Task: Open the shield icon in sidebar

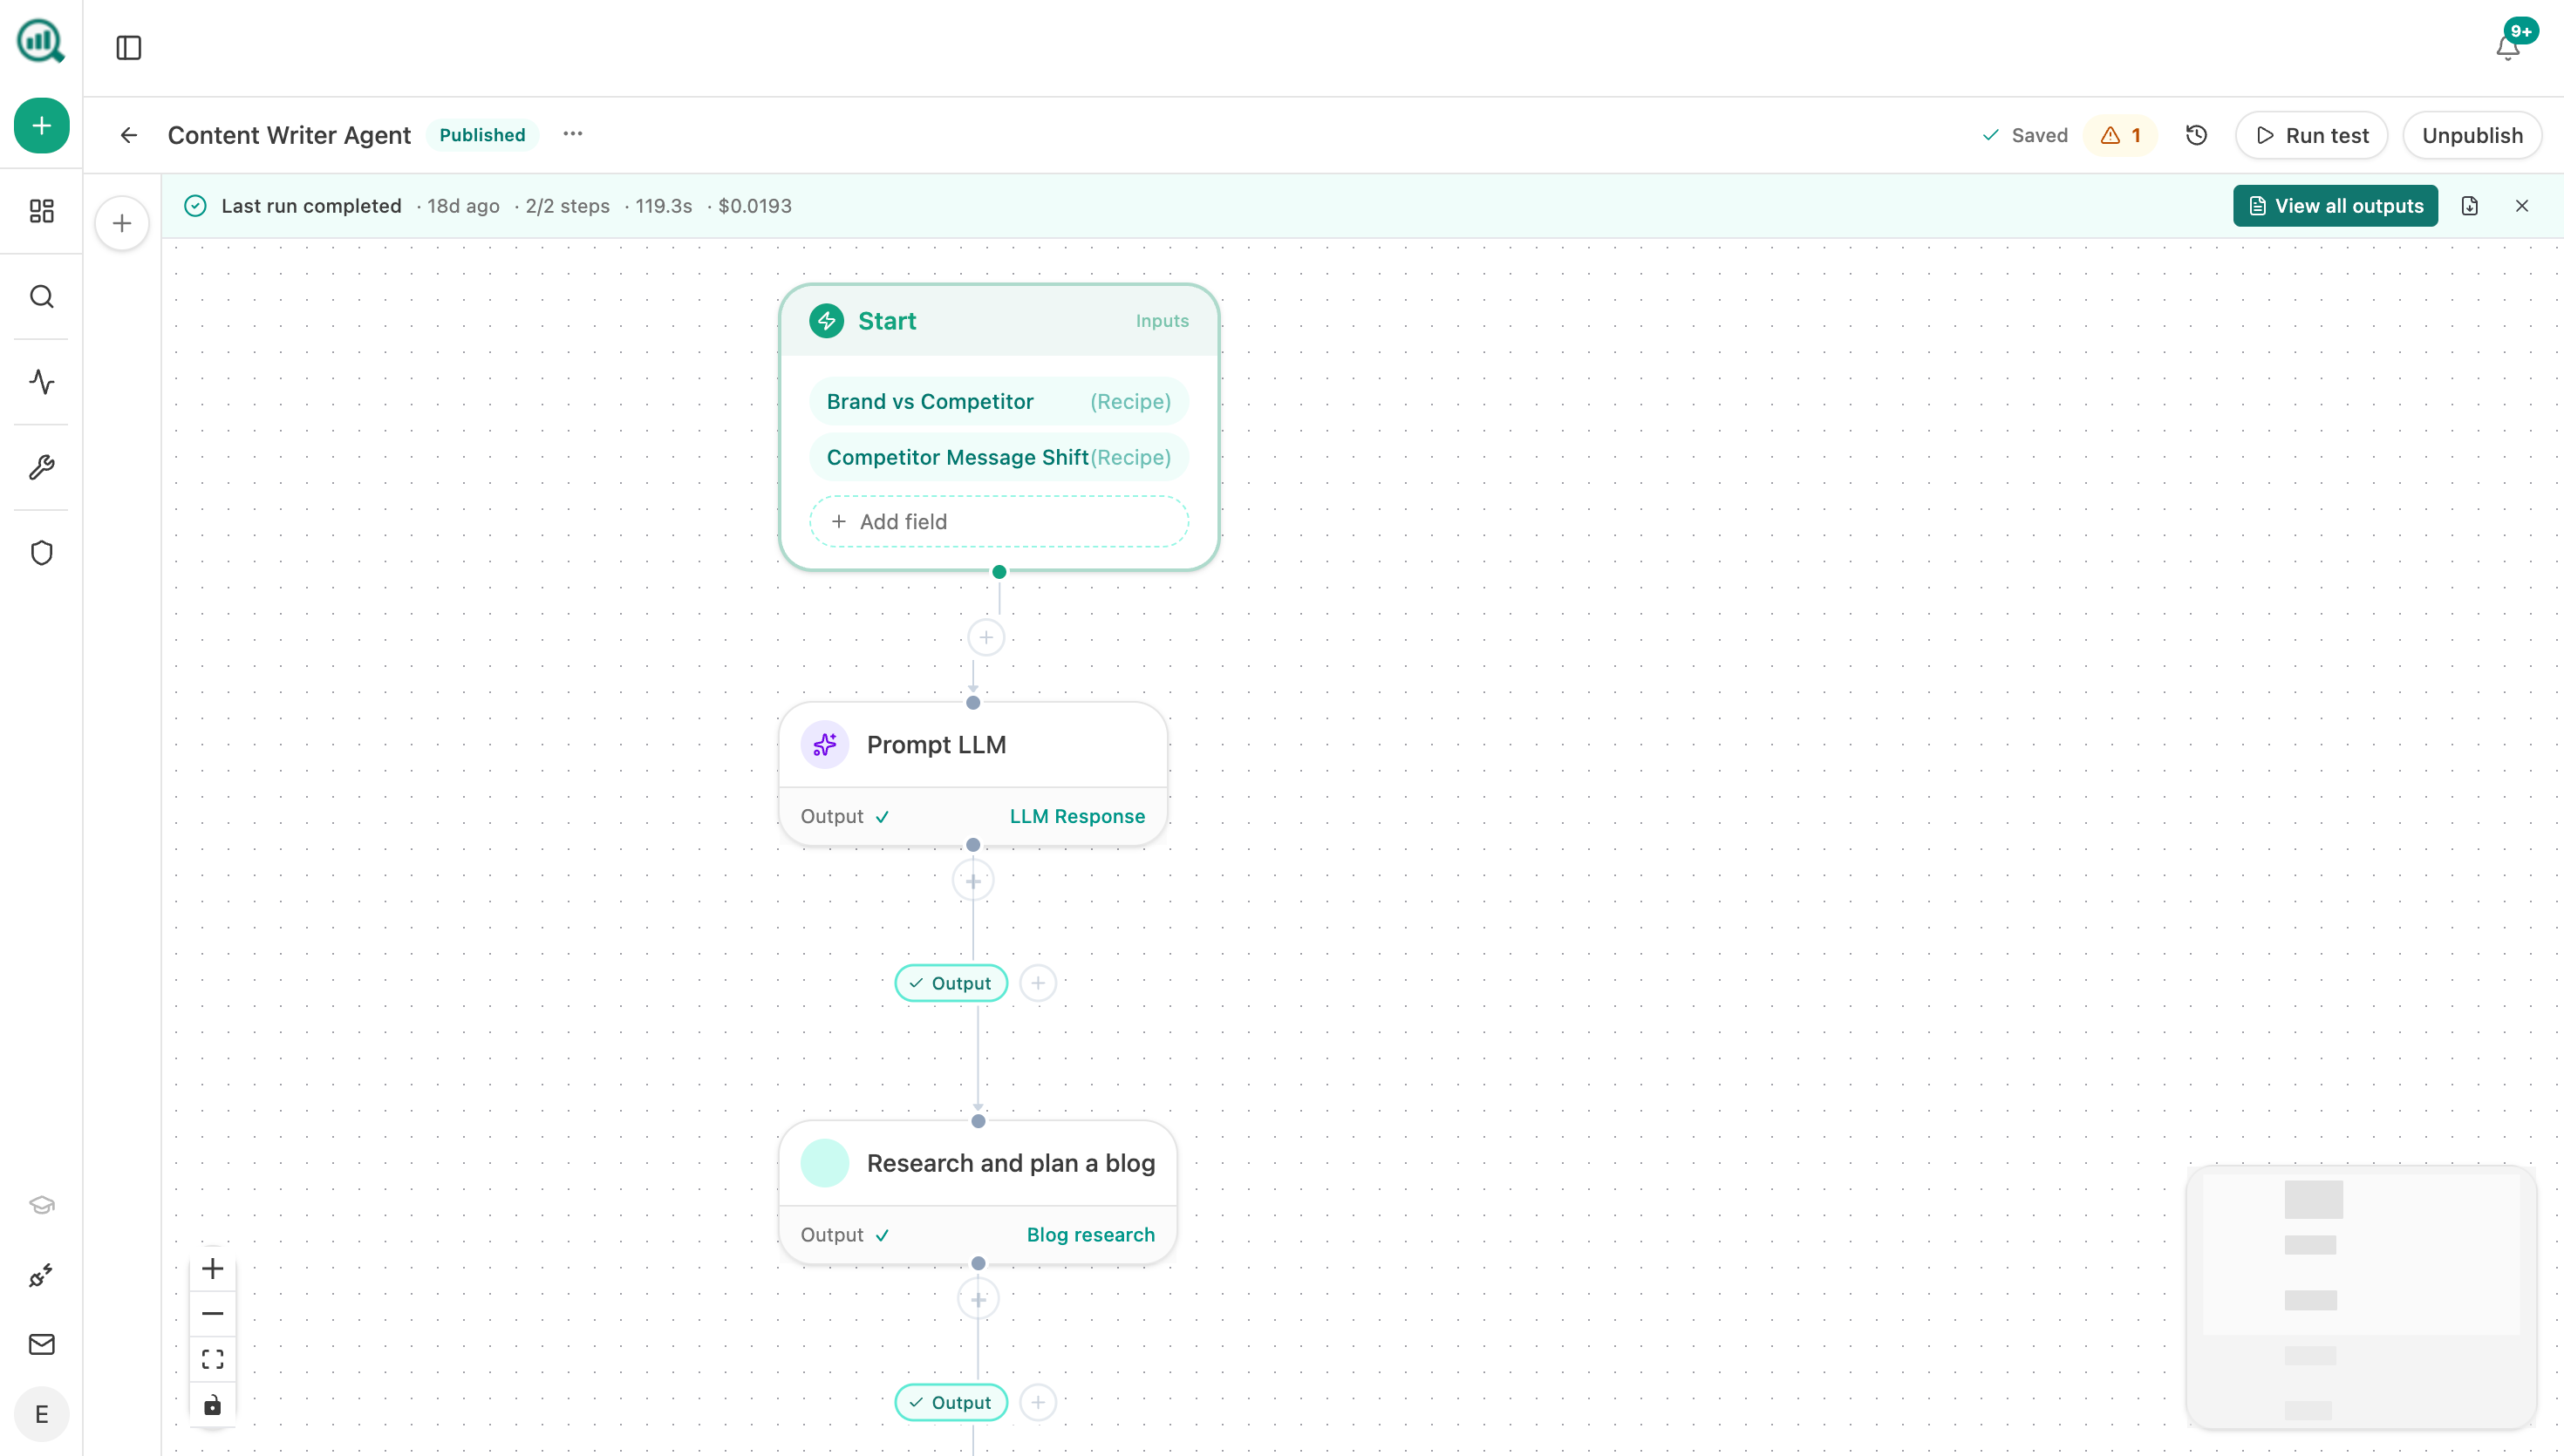Action: (x=41, y=553)
